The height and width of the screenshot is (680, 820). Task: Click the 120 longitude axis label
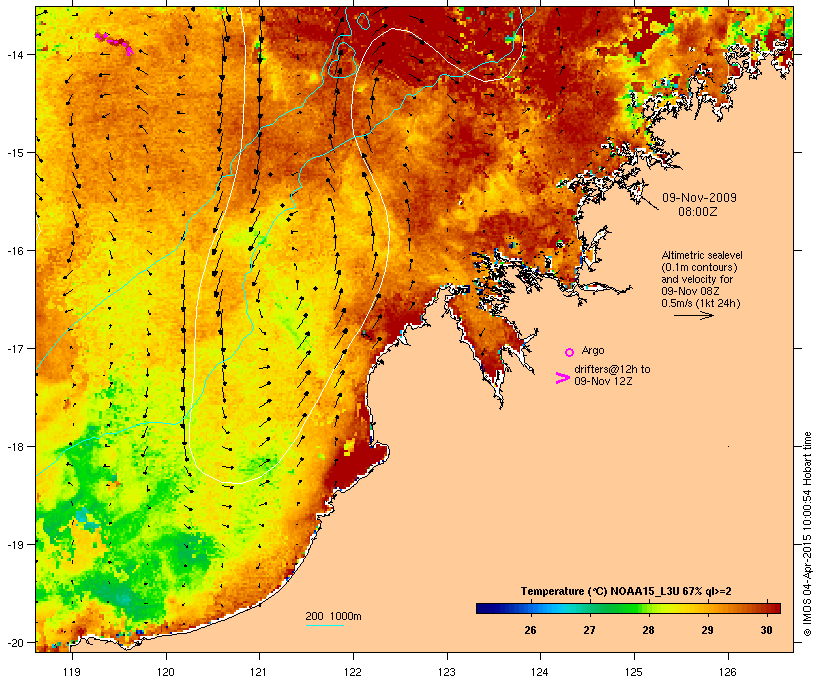tap(166, 672)
